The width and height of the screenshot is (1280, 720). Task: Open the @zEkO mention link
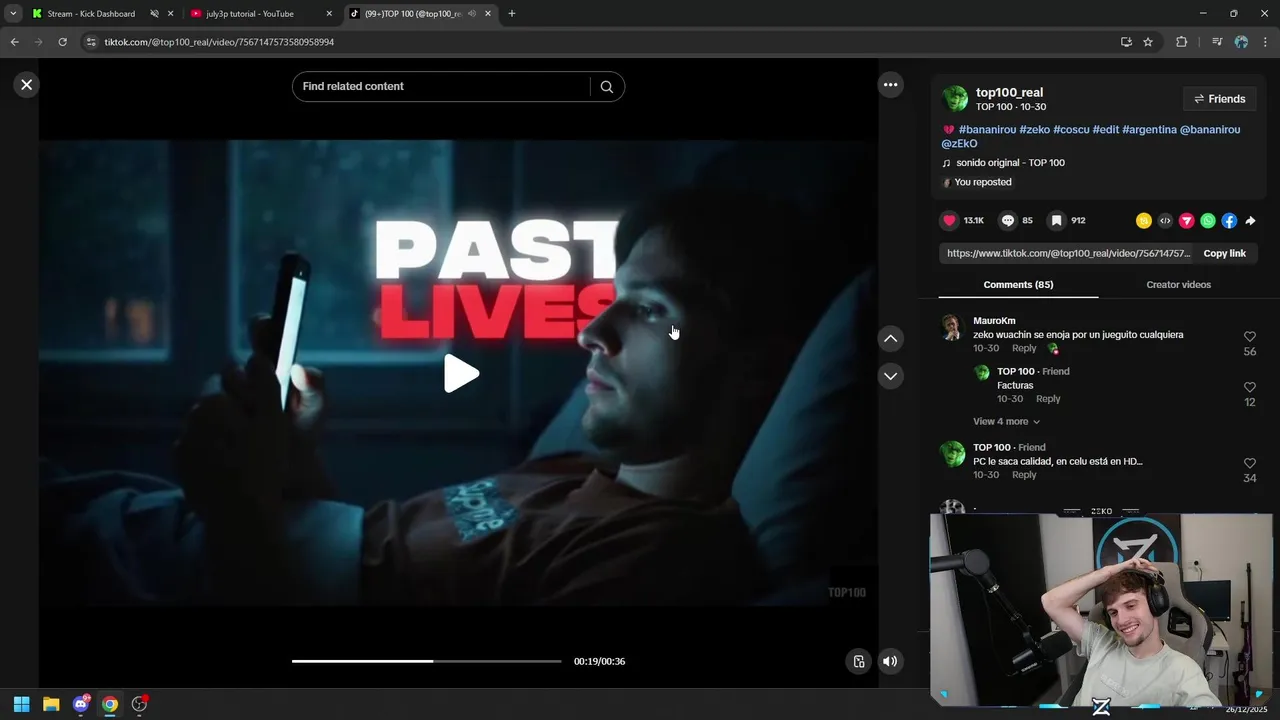click(959, 144)
